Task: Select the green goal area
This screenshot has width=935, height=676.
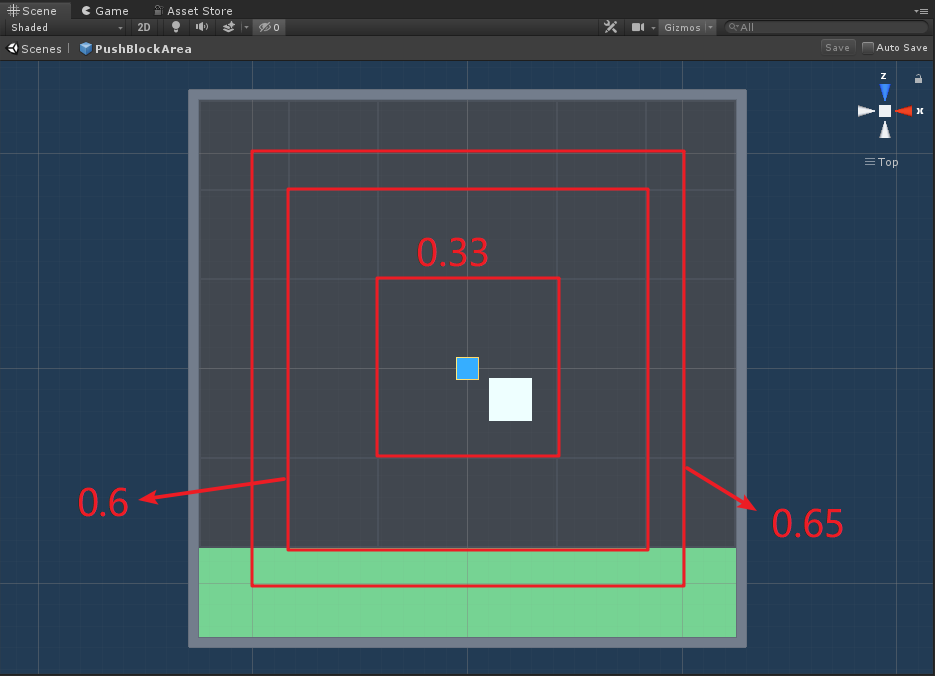Action: coord(468,593)
